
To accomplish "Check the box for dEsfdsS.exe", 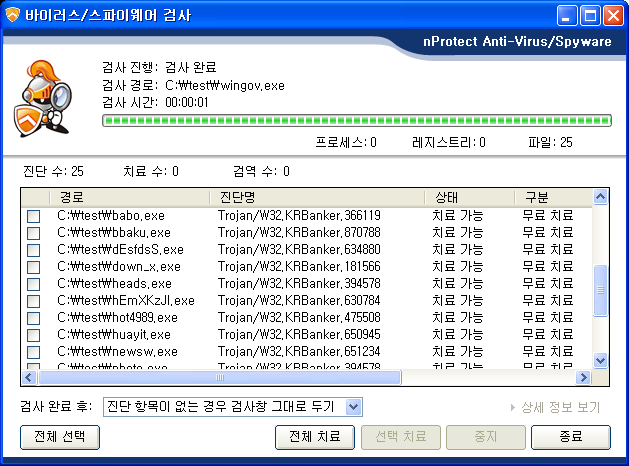I will point(34,250).
